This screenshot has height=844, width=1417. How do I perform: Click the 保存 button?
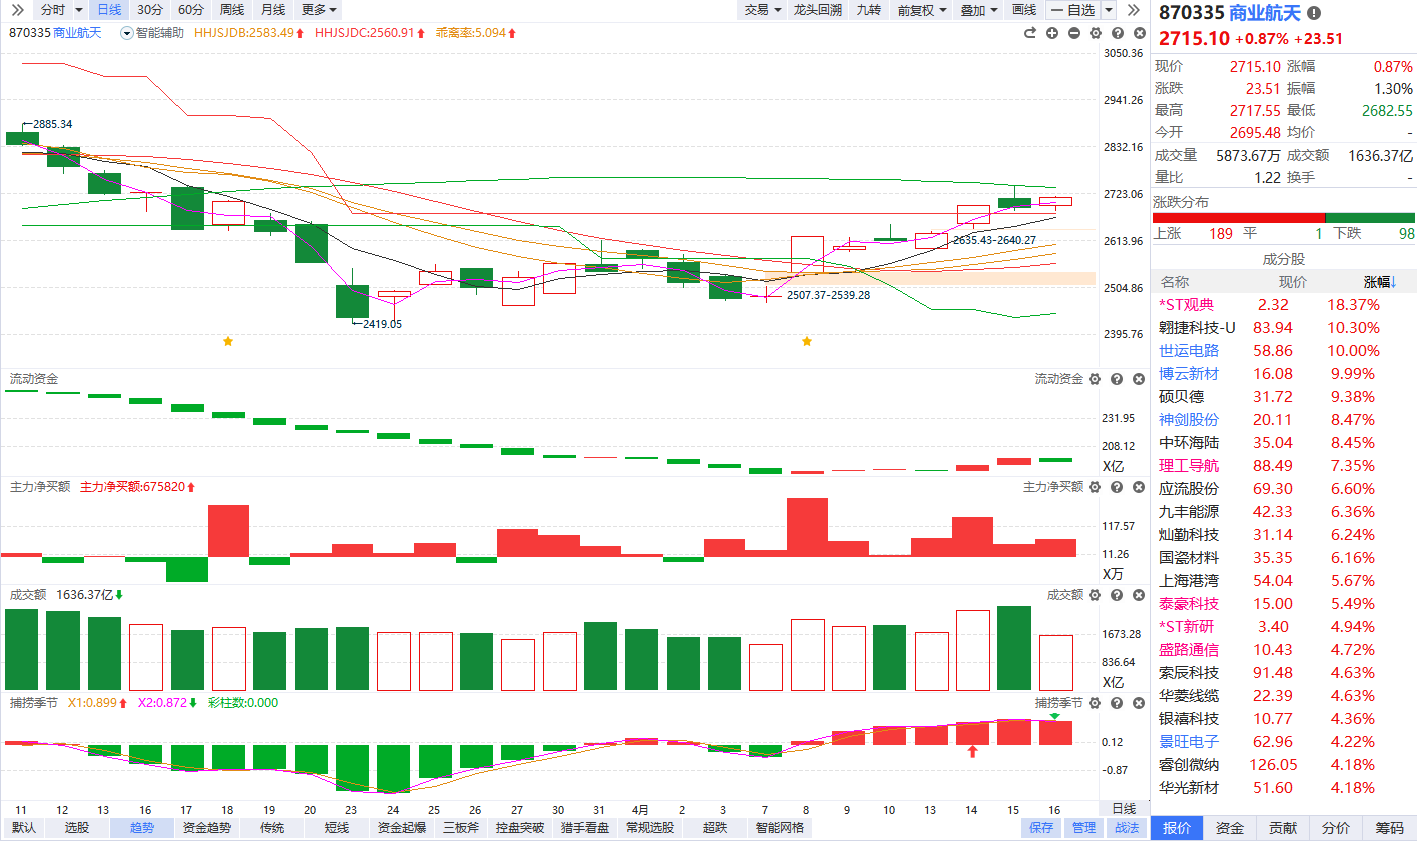click(x=1041, y=828)
